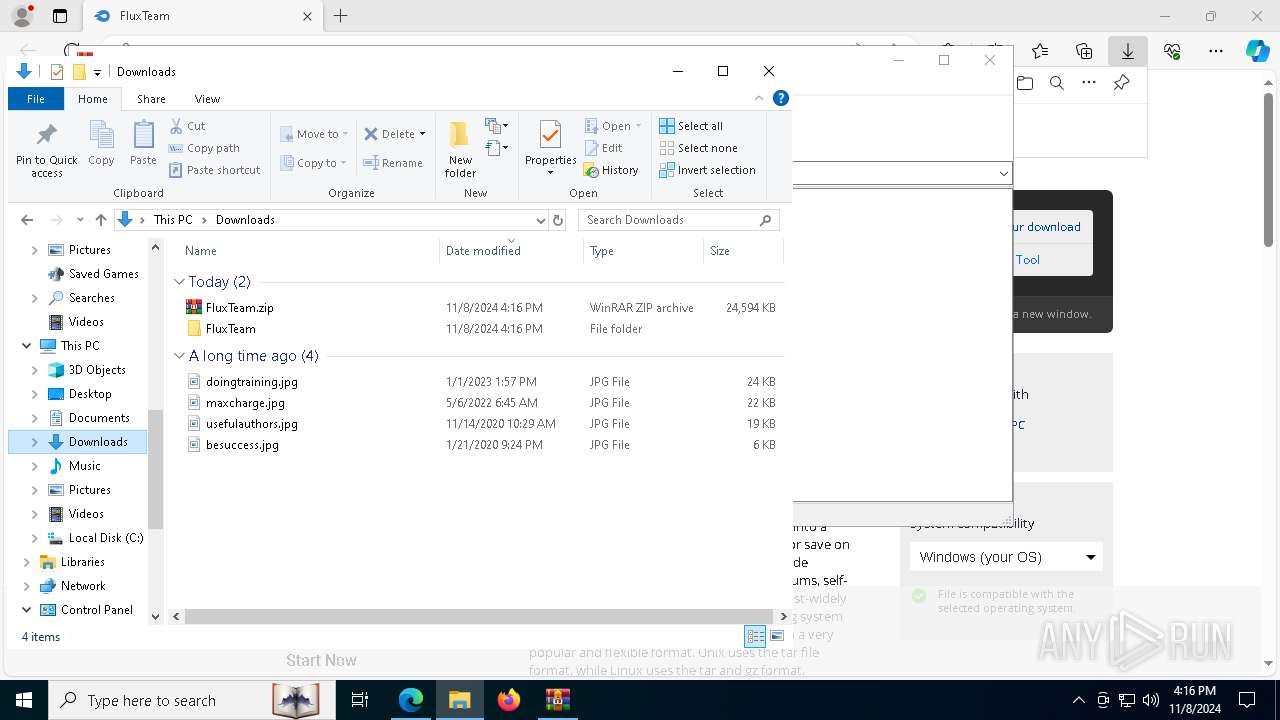
Task: Collapse This PC tree node
Action: 26,346
